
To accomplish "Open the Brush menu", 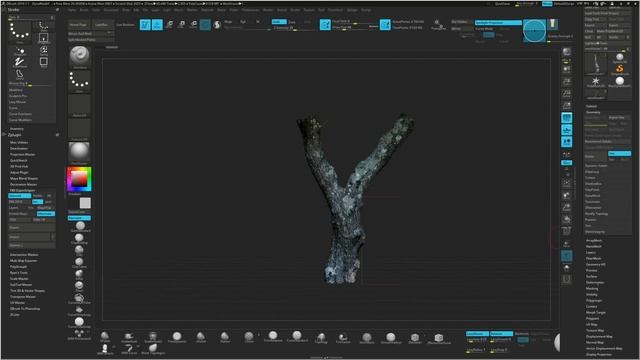I will 84,10.
